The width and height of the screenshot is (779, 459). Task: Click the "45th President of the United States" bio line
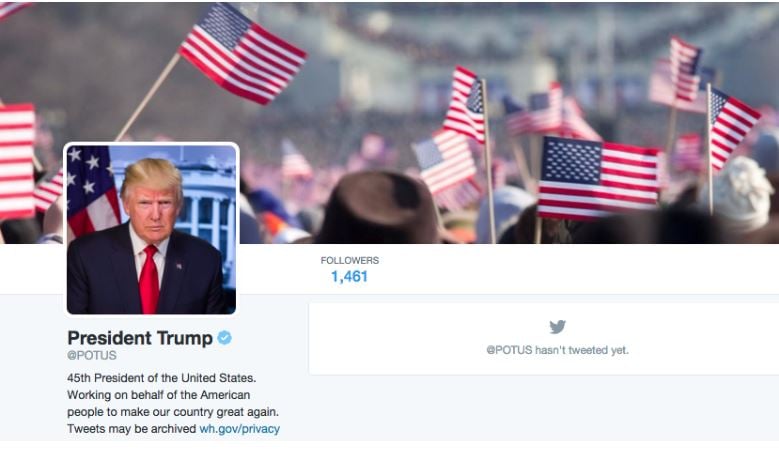(x=161, y=378)
